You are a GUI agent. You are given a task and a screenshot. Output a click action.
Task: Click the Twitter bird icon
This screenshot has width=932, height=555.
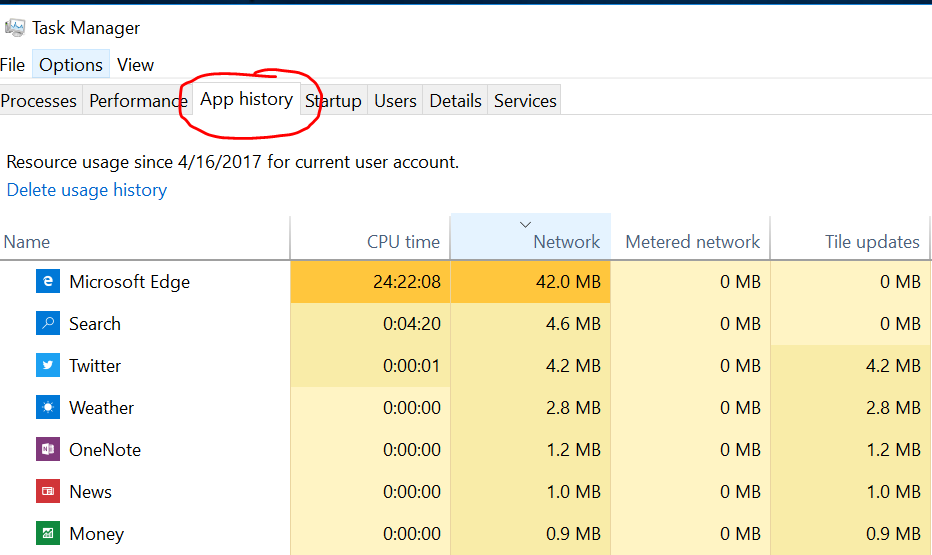[x=48, y=365]
